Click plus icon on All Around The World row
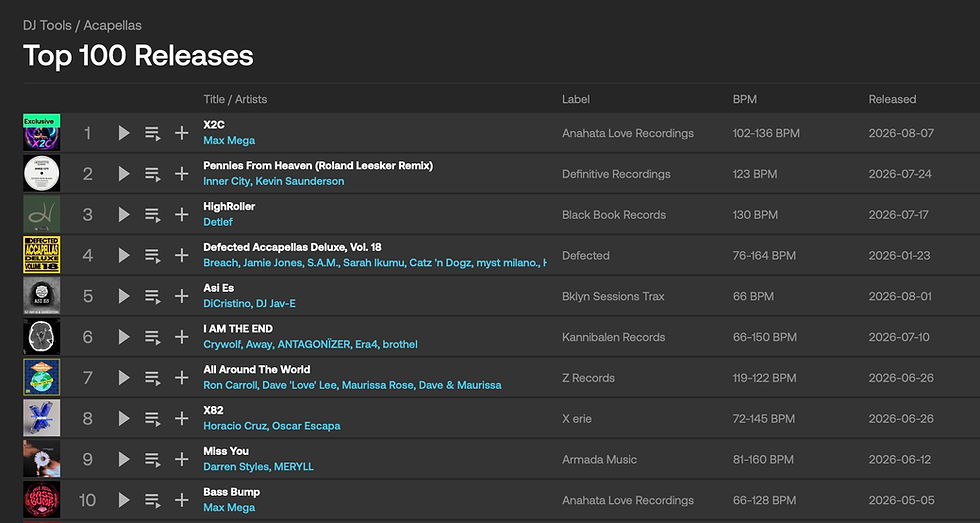Screen dimensions: 980x523 click(181, 377)
